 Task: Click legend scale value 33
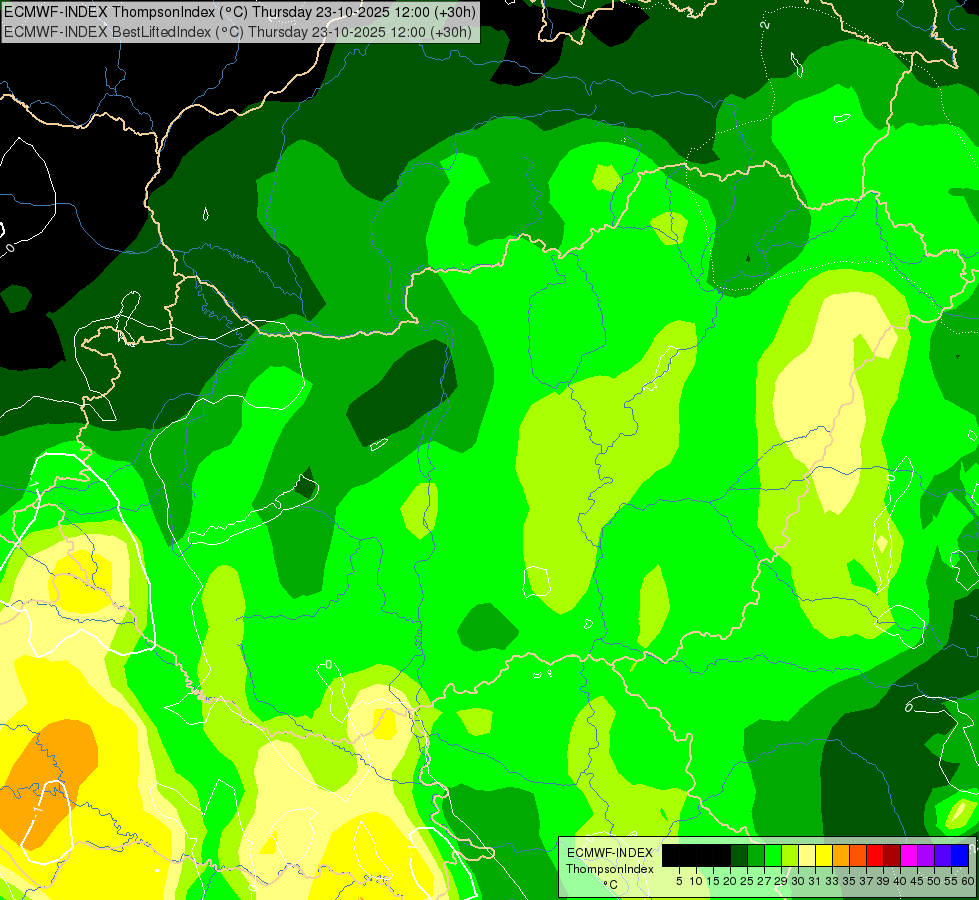pyautogui.click(x=832, y=881)
